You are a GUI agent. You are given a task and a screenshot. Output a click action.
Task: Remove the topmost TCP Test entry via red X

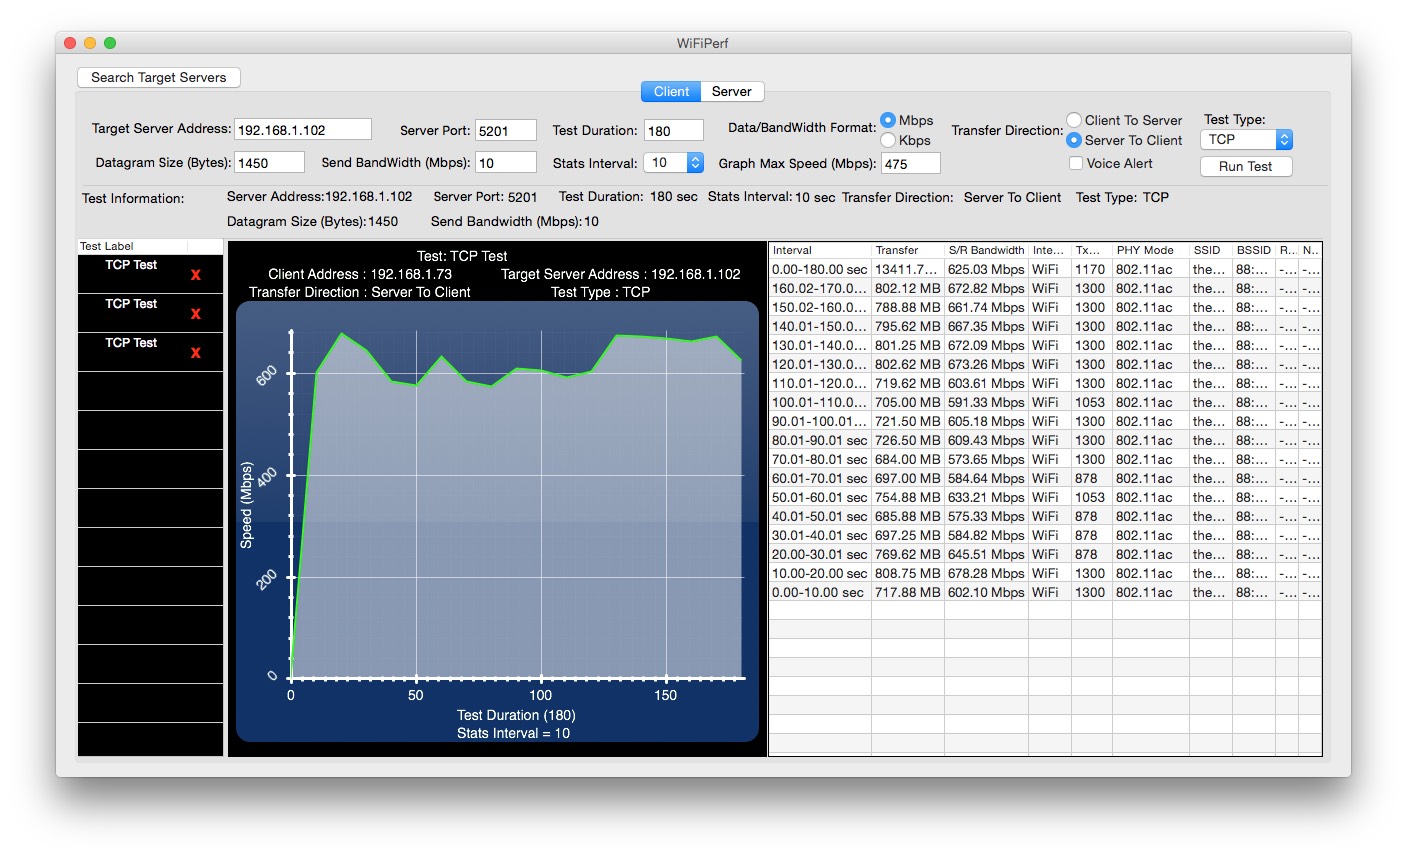point(196,275)
